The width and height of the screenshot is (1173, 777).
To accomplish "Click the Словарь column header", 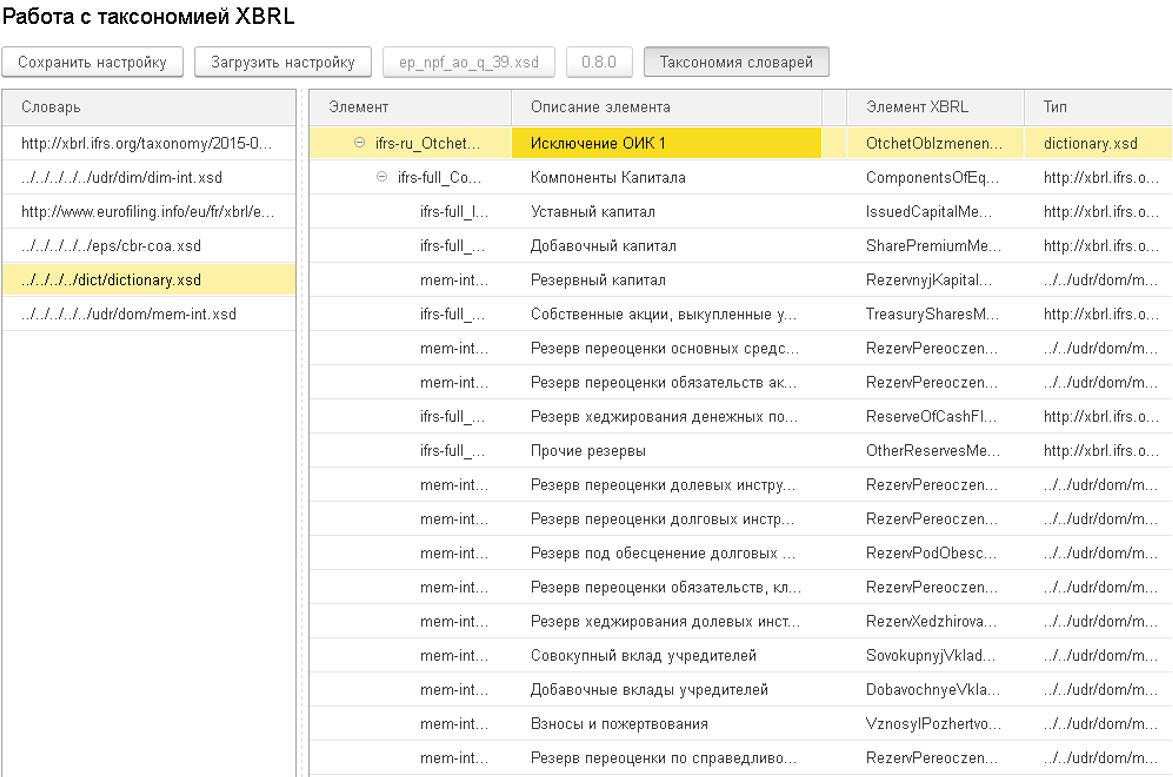I will pyautogui.click(x=51, y=107).
